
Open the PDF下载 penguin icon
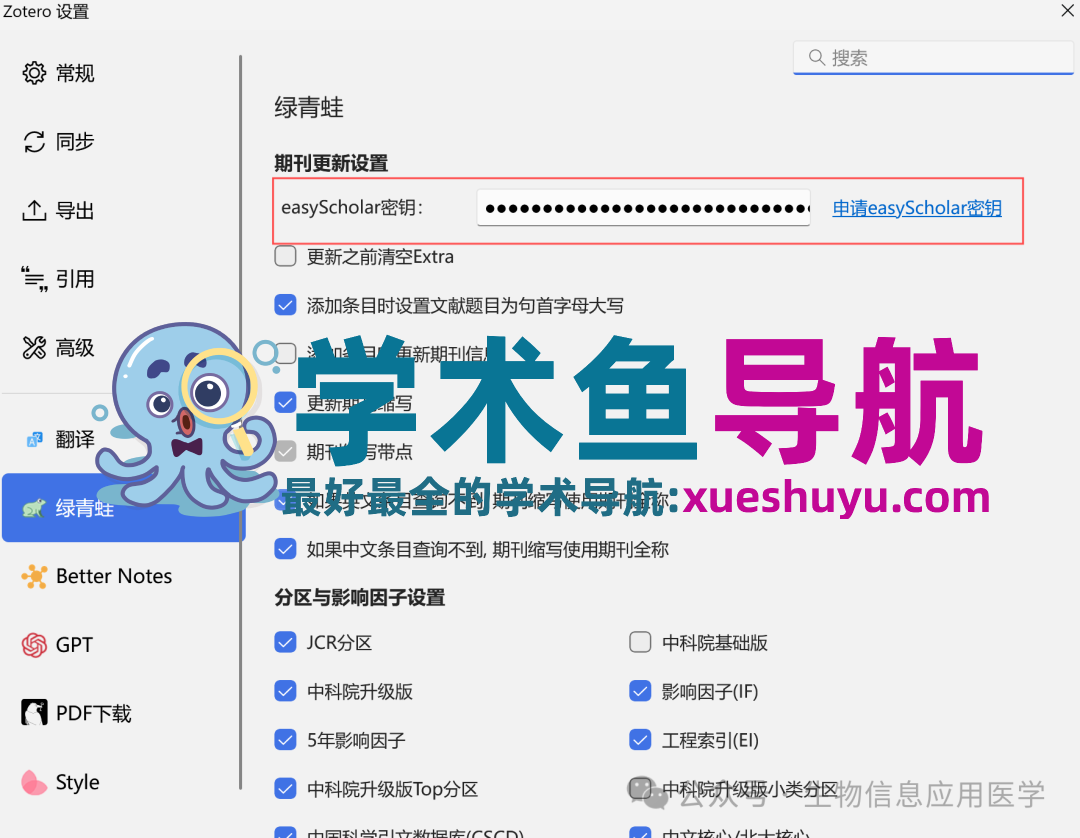tap(34, 713)
